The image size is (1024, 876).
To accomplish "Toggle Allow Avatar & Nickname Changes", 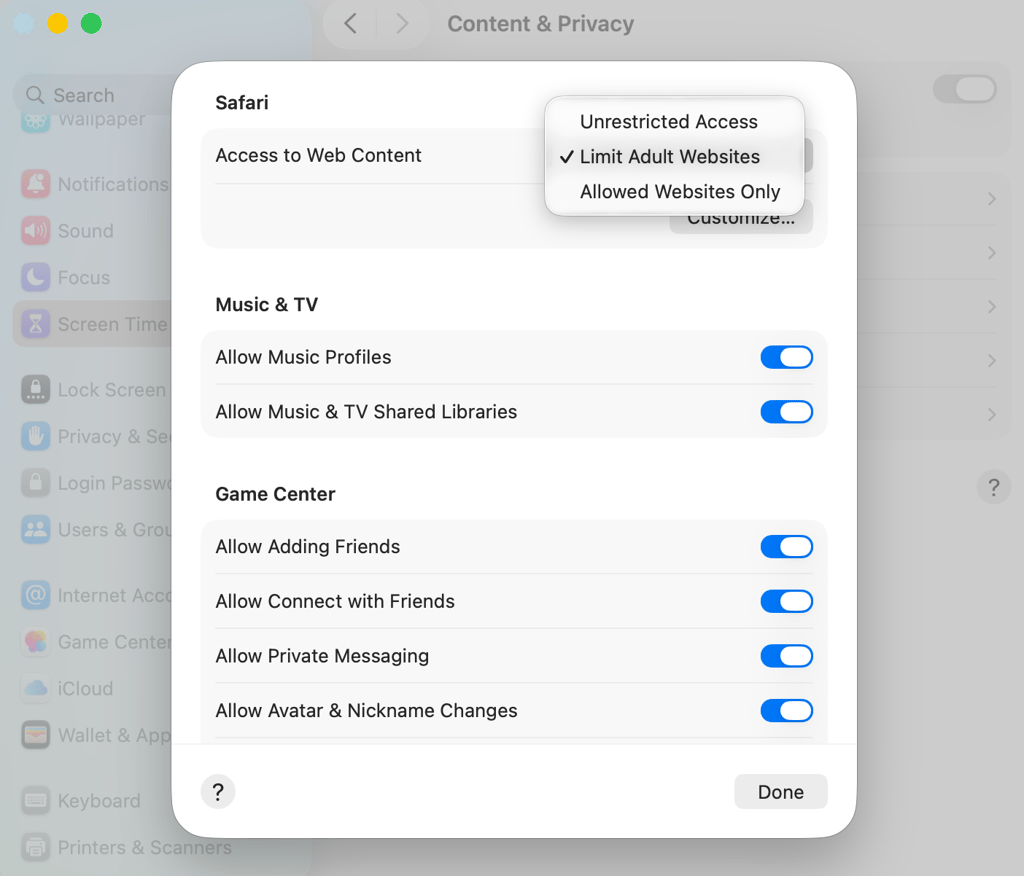I will click(786, 710).
